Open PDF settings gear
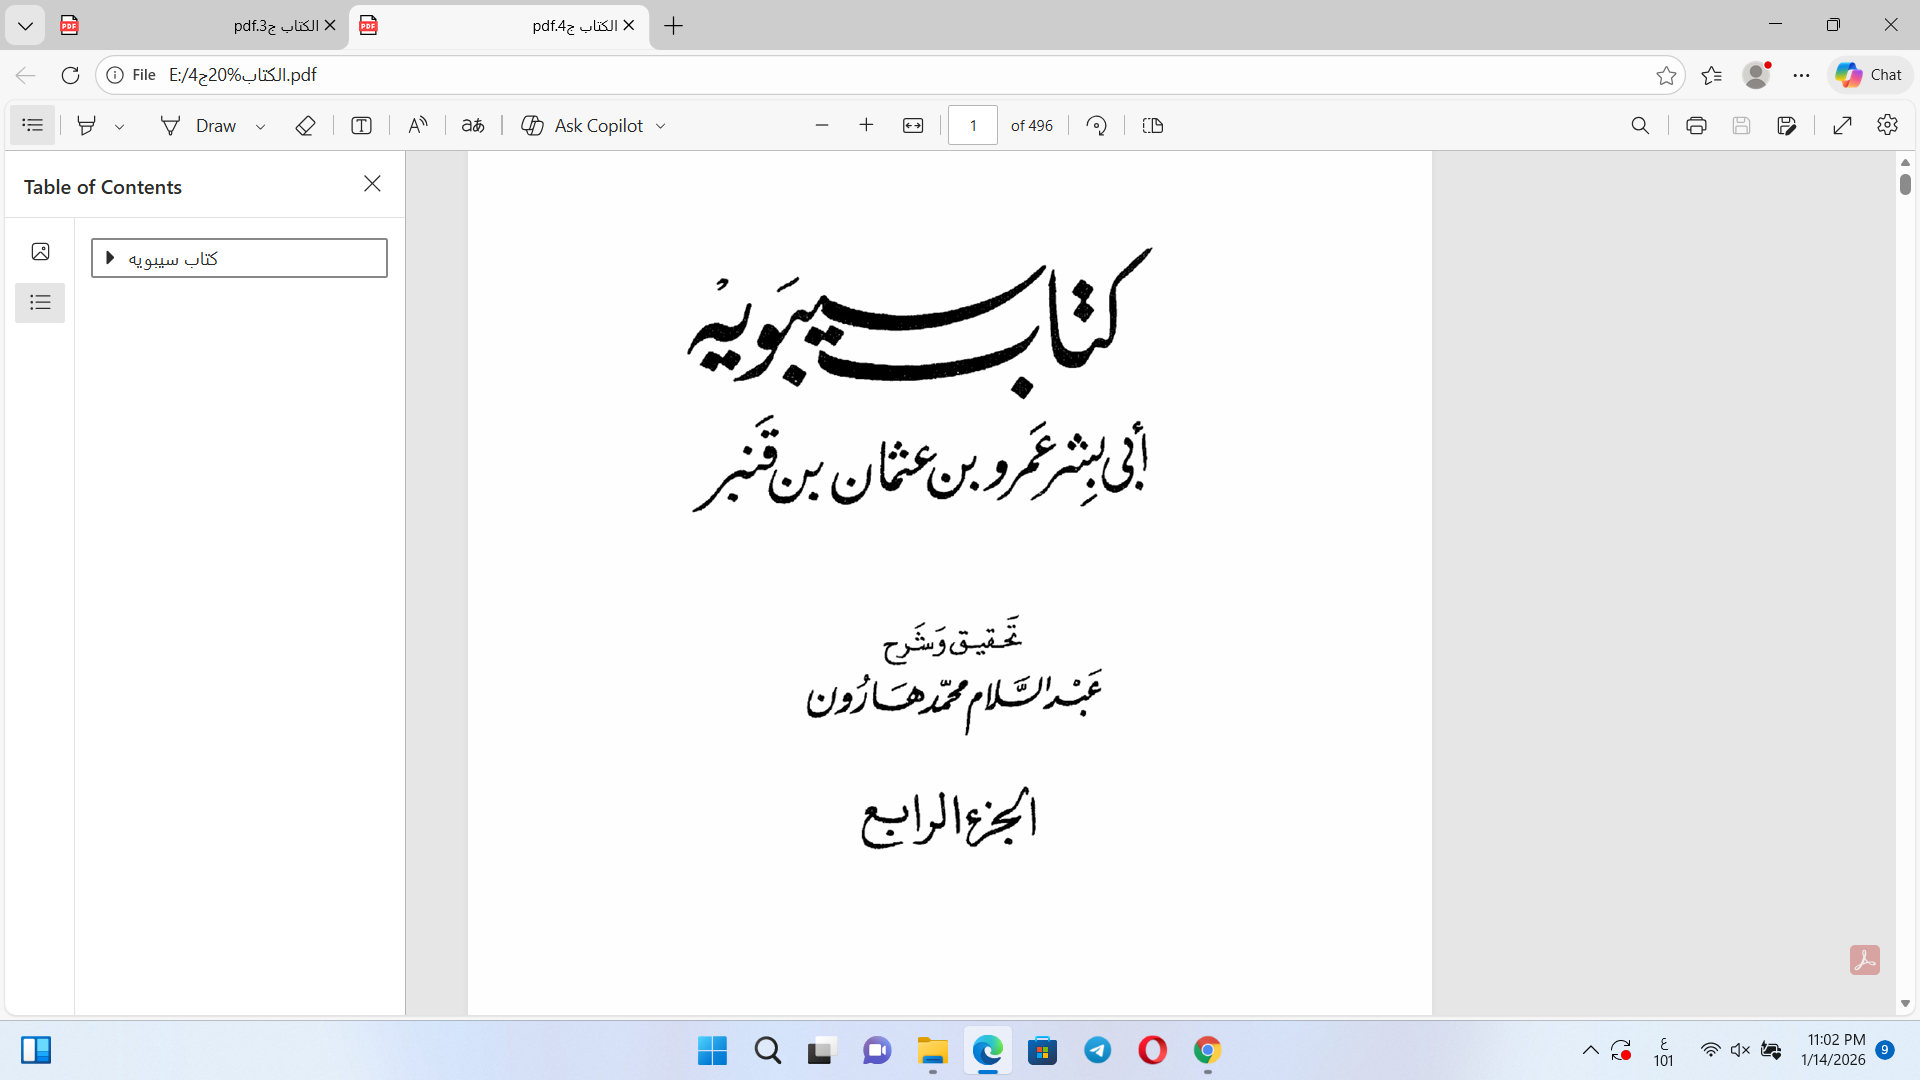This screenshot has height=1080, width=1920. pos(1887,125)
